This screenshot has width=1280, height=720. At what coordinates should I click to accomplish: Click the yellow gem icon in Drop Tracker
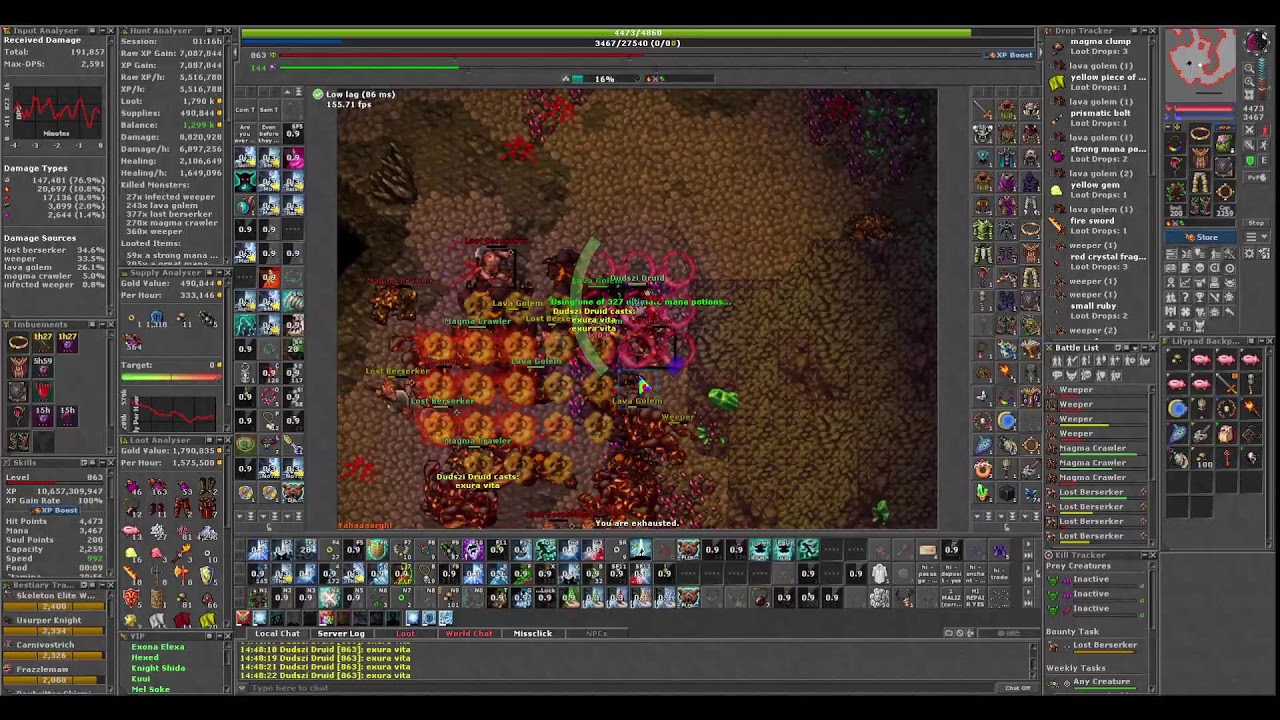click(x=1057, y=189)
